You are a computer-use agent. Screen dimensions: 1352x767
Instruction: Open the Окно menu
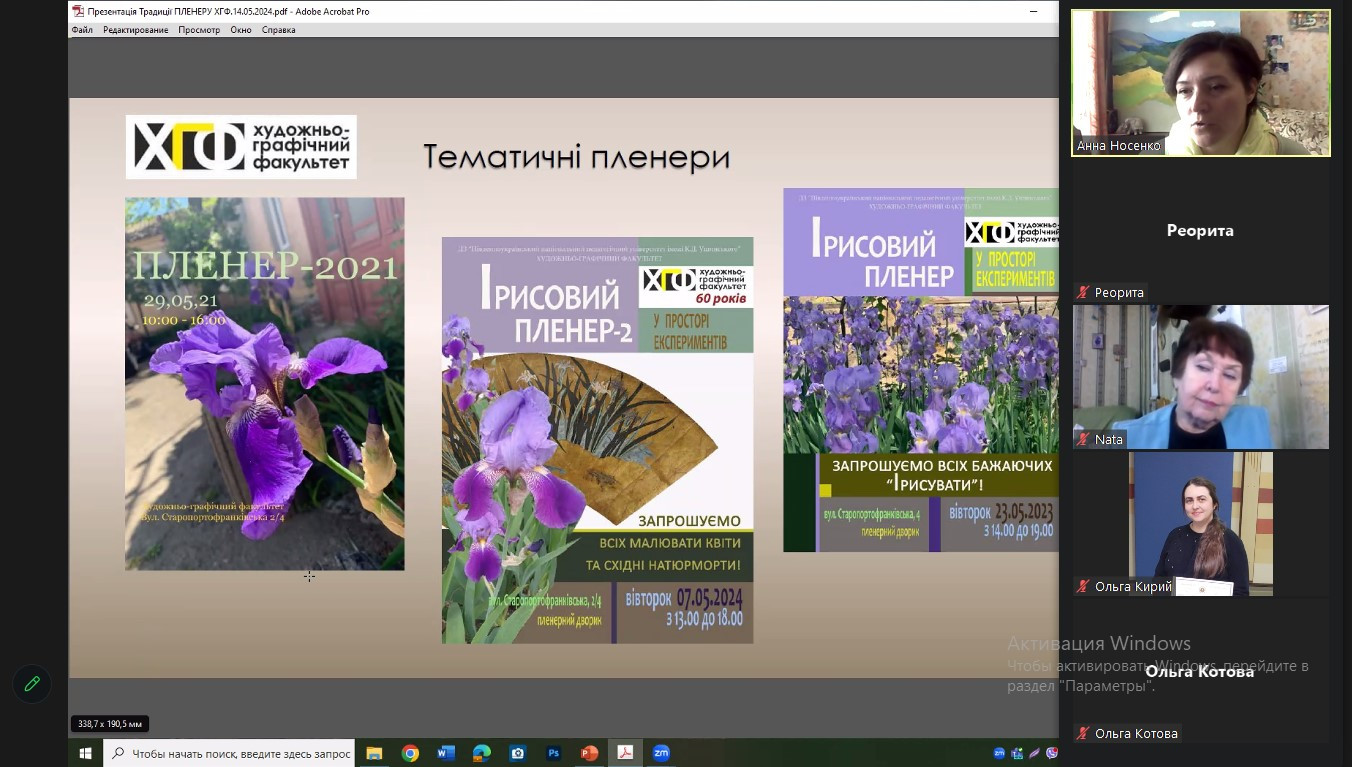point(241,30)
